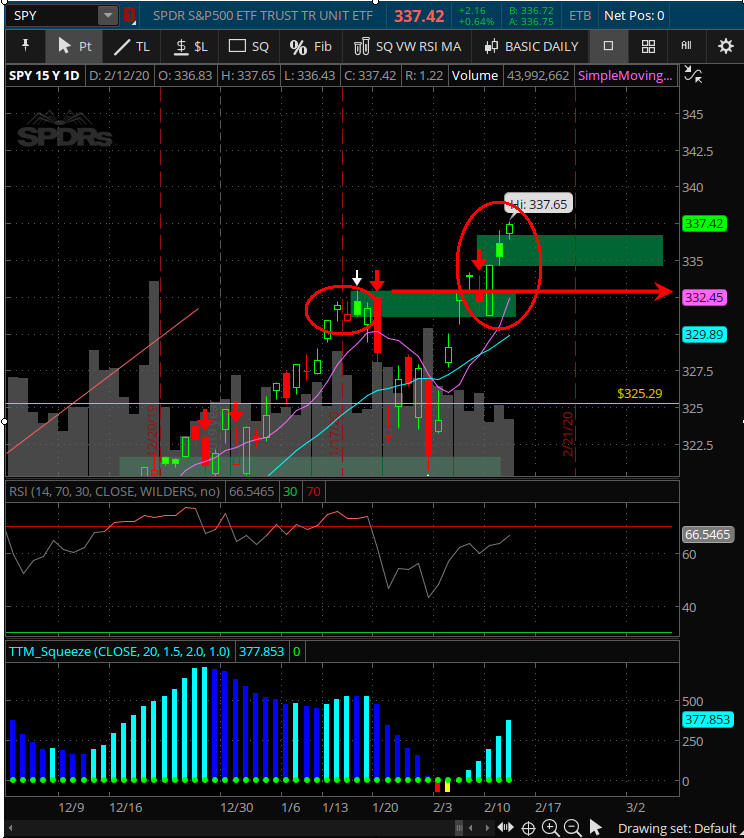Open chart settings gear
Screen dimensions: 744x838
725,46
